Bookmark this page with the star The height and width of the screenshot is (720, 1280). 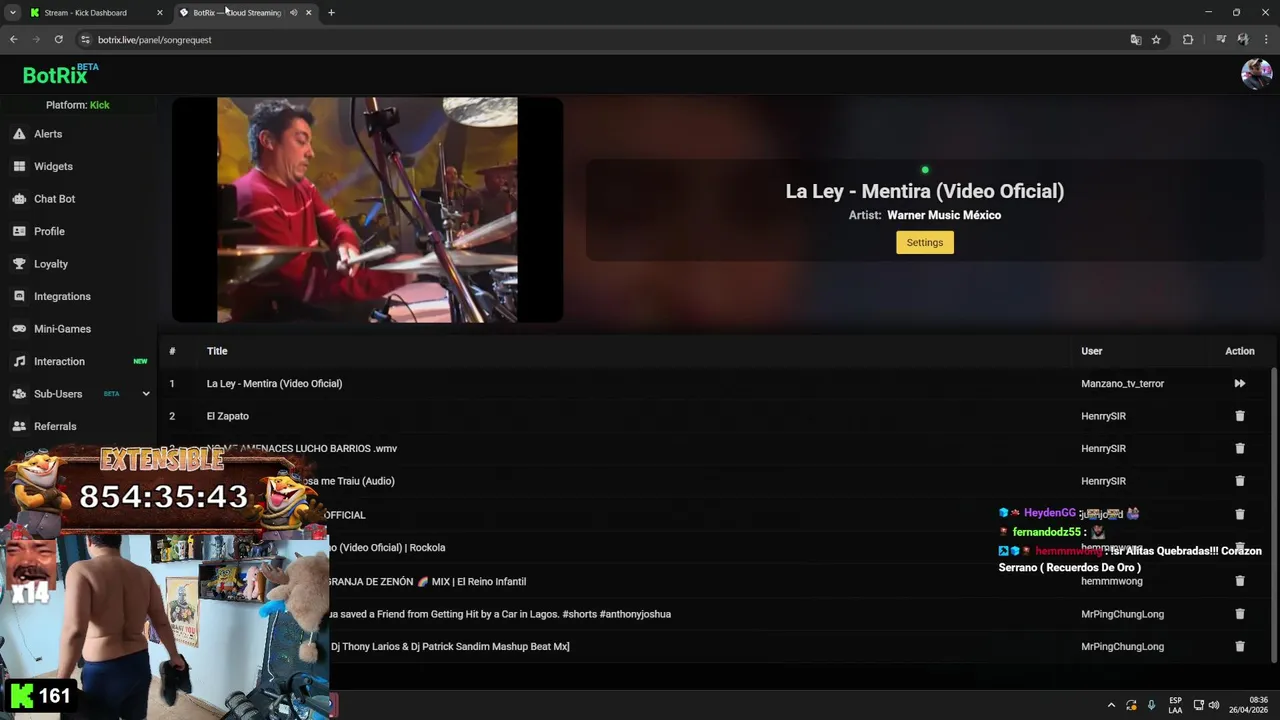pyautogui.click(x=1156, y=40)
